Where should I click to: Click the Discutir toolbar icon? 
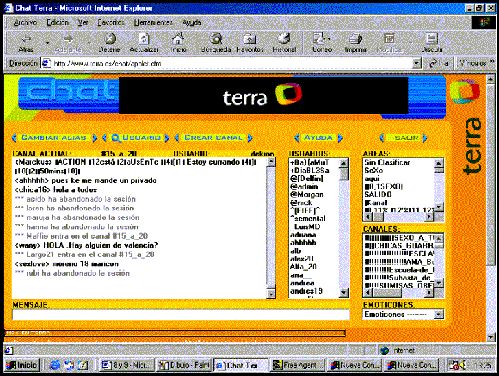point(432,39)
